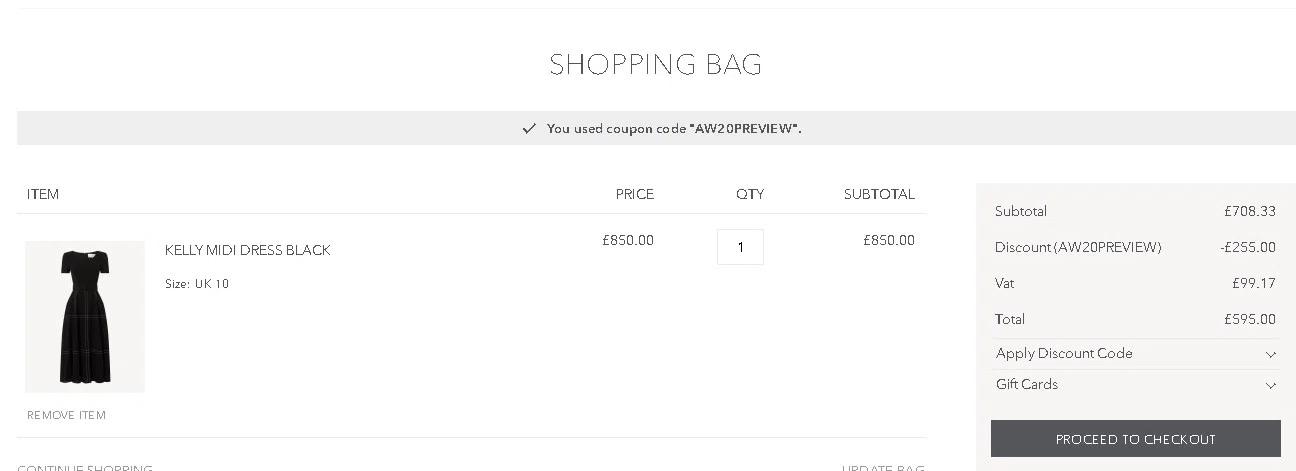Focus the quantity input field
The width and height of the screenshot is (1296, 471).
(740, 247)
